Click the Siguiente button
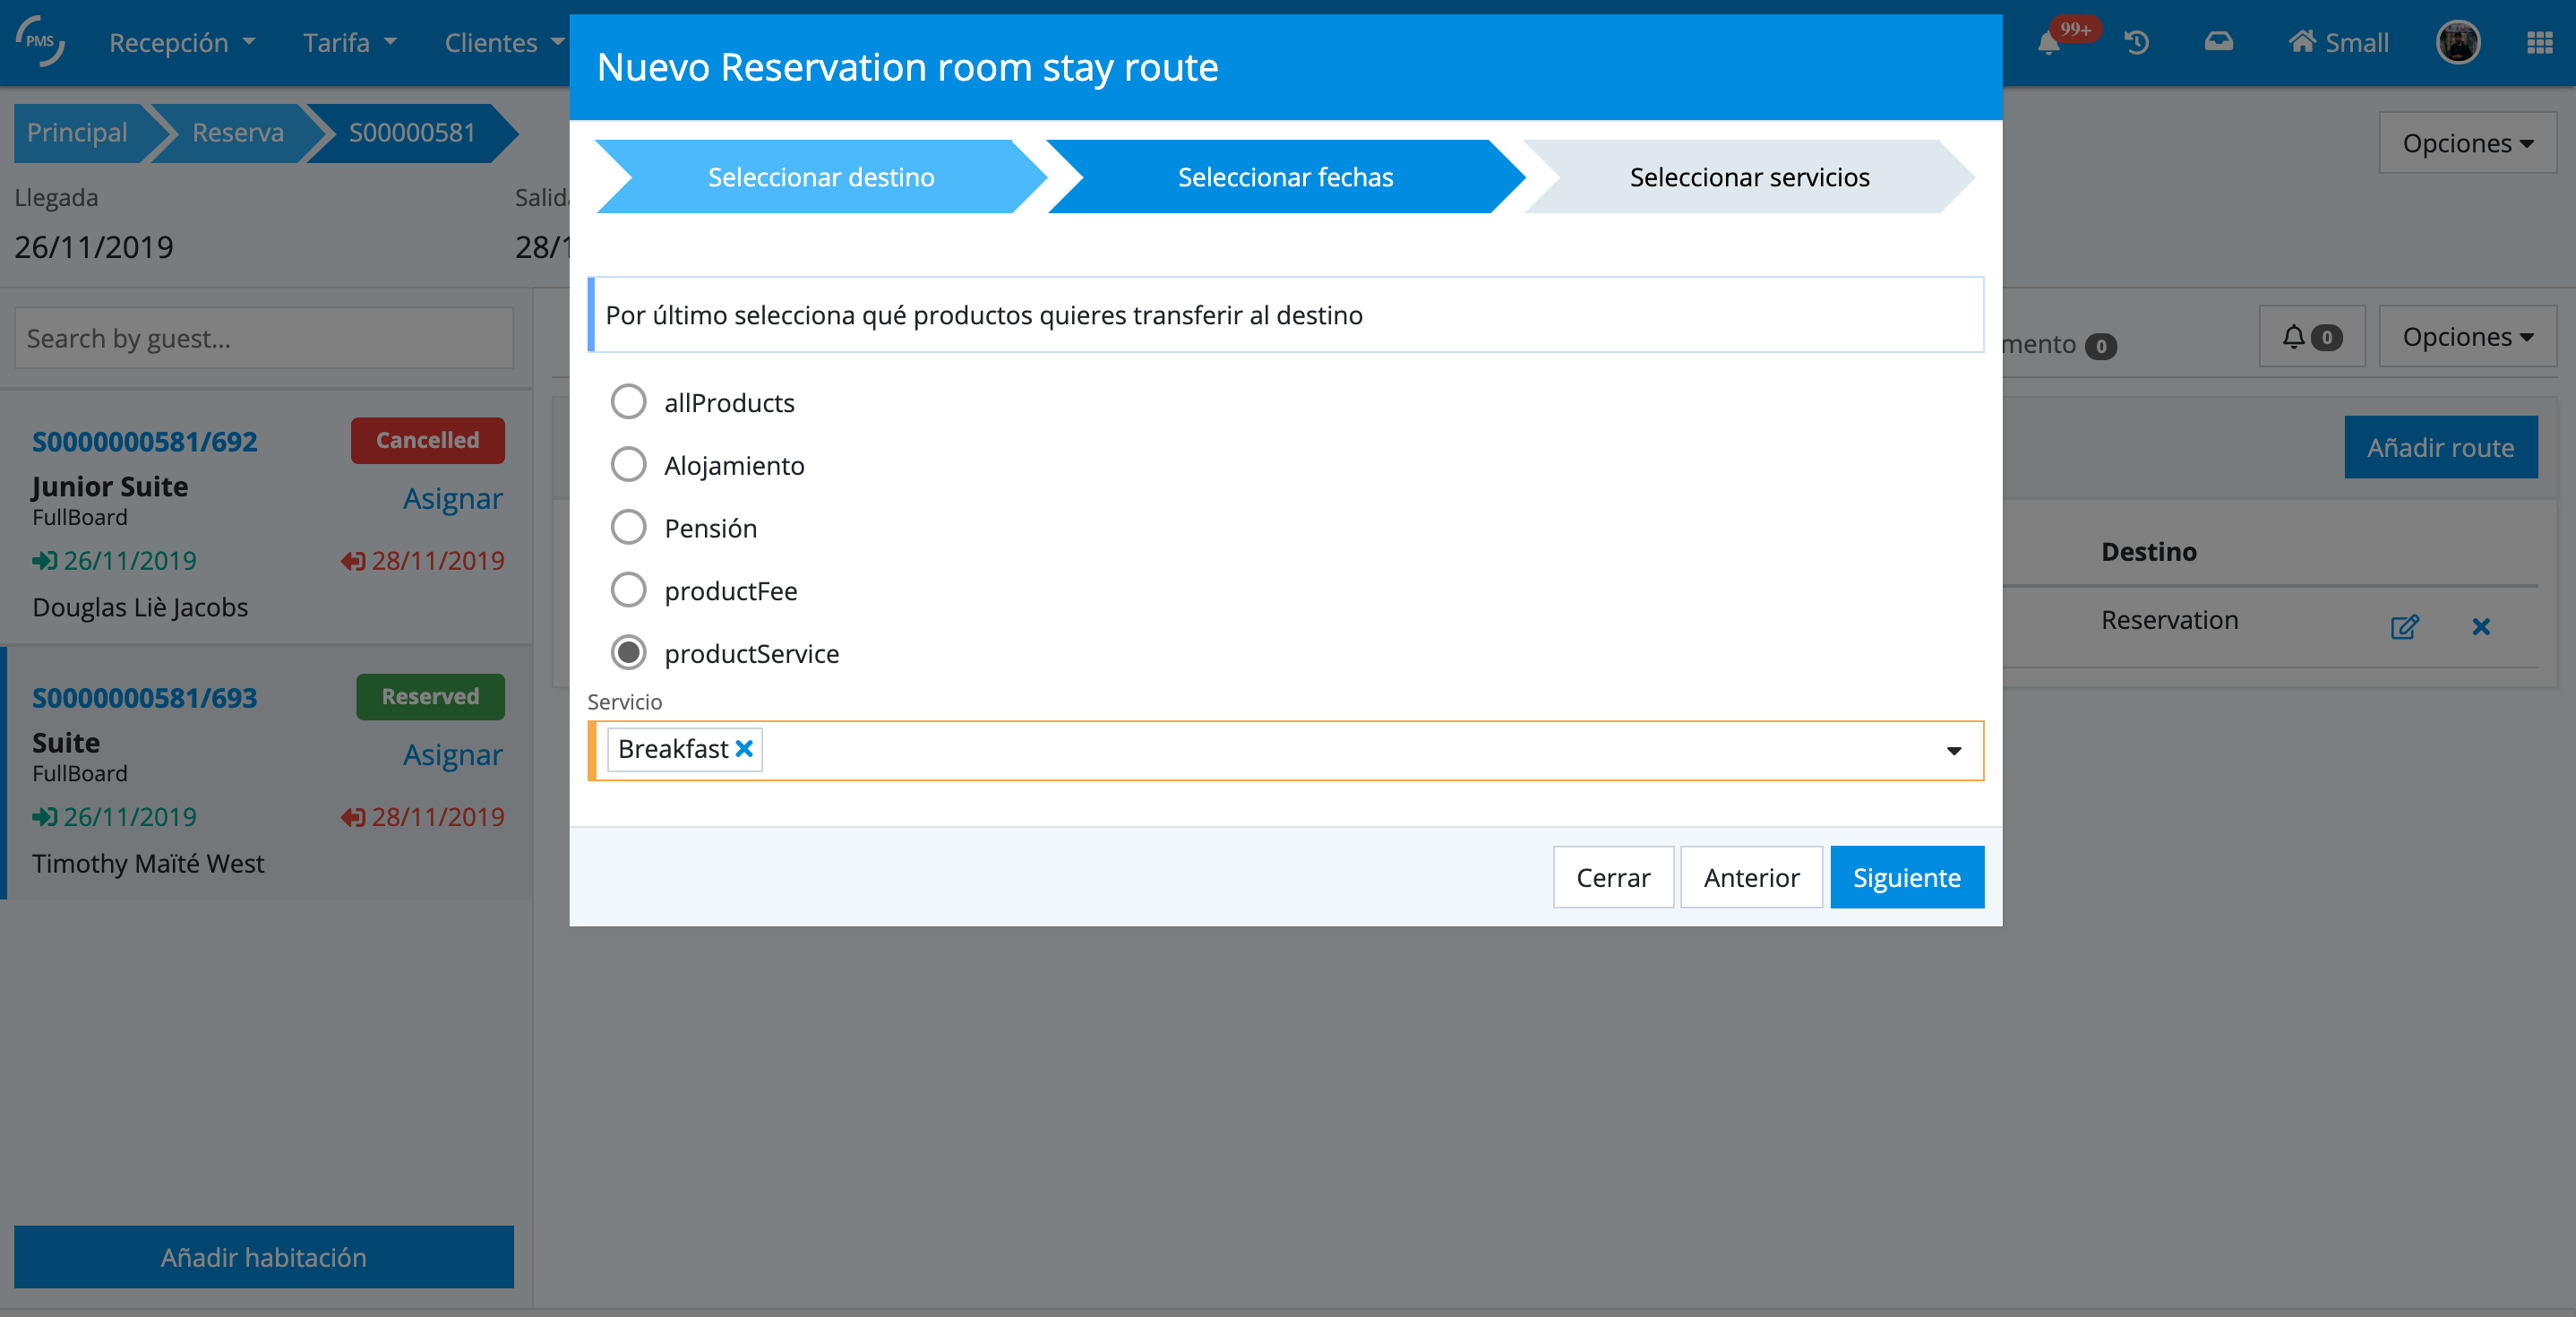The width and height of the screenshot is (2576, 1317). pyautogui.click(x=1907, y=877)
